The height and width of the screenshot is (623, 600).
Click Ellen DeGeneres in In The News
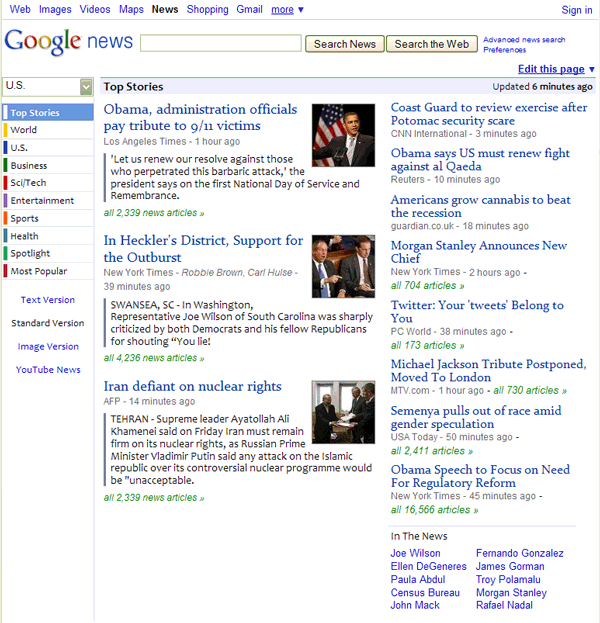[x=428, y=566]
